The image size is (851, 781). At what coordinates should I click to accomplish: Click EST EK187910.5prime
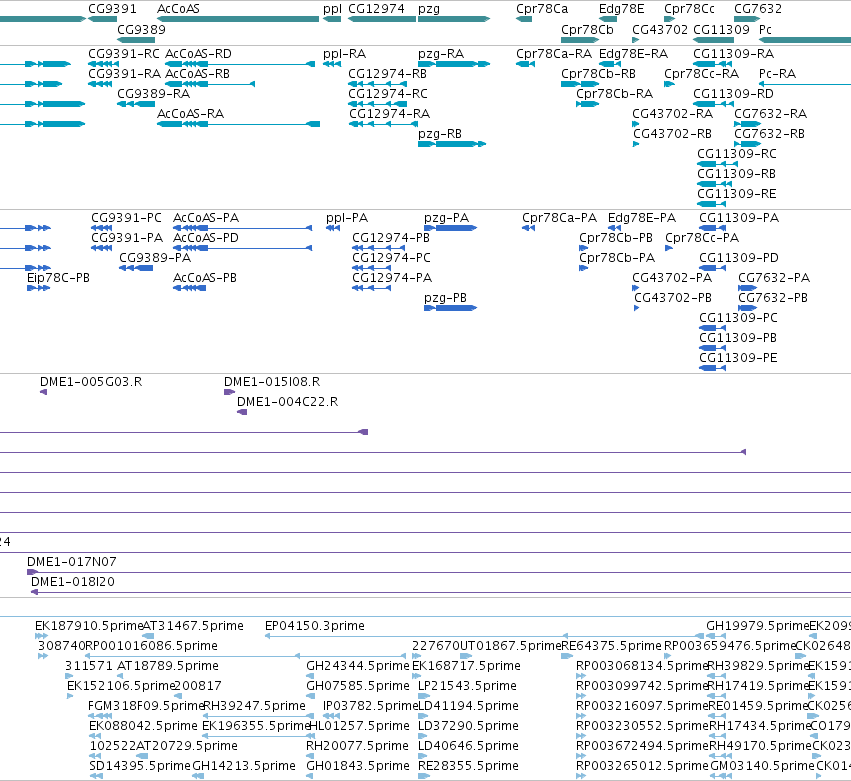point(41,636)
